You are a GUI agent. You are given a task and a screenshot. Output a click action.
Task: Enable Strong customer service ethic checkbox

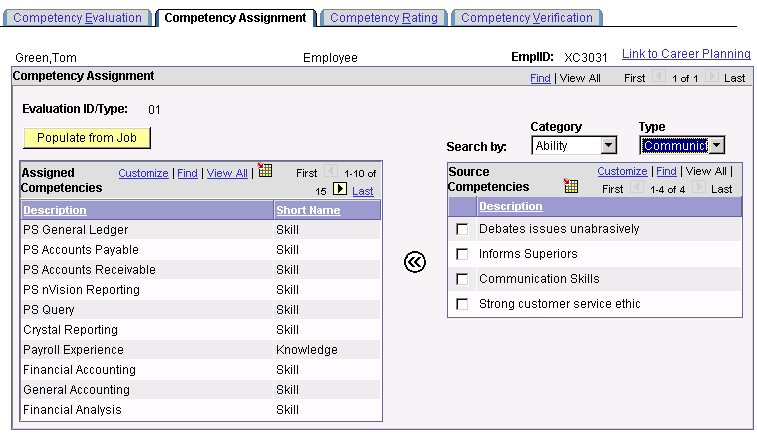[462, 304]
